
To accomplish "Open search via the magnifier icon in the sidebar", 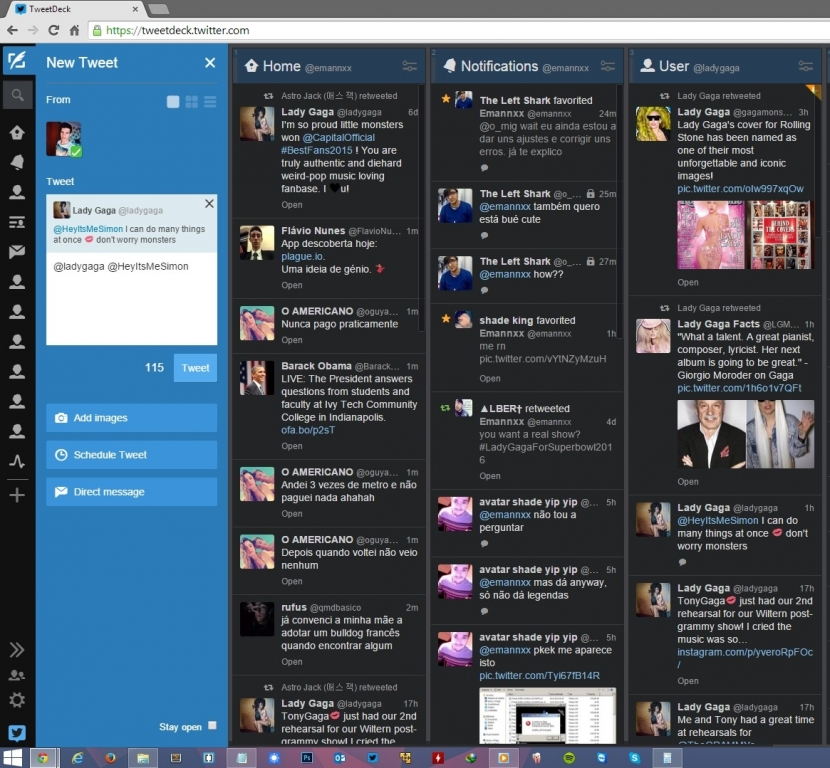I will pos(17,95).
